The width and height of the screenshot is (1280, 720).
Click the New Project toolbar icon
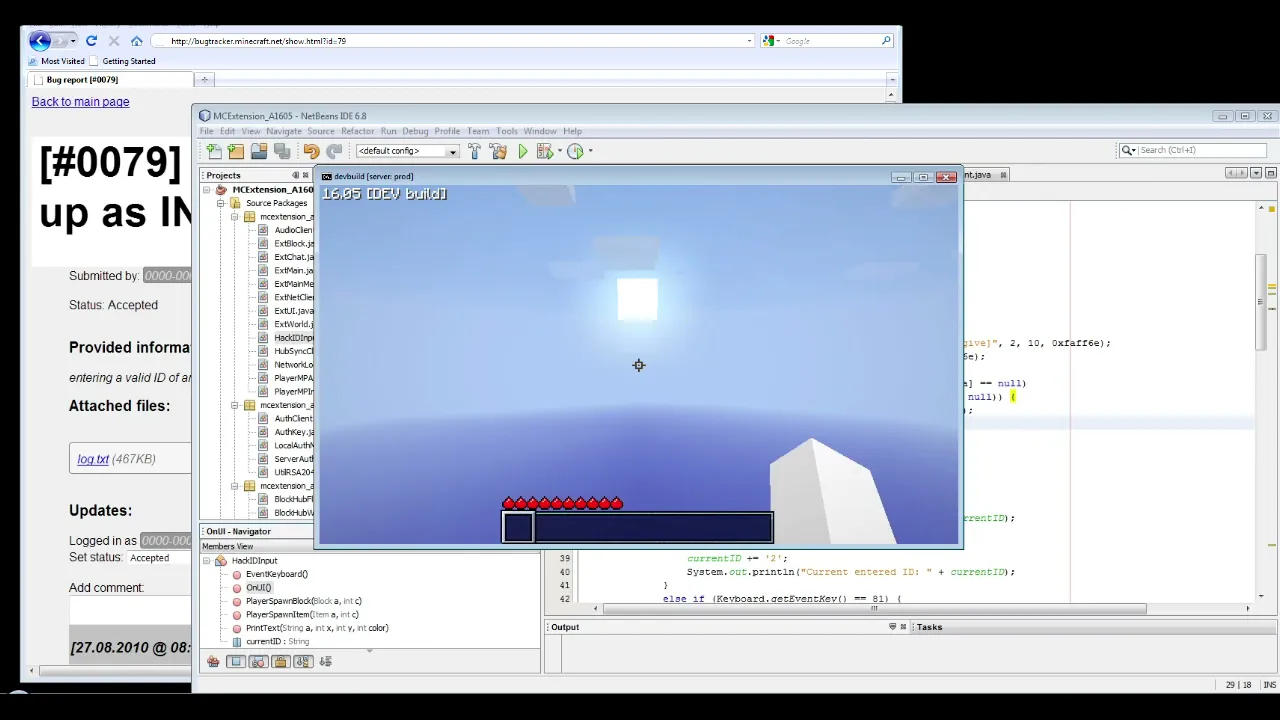coord(236,151)
